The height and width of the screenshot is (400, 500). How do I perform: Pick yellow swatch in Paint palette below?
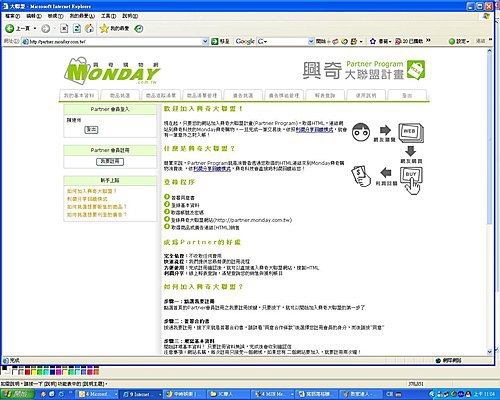(34, 372)
